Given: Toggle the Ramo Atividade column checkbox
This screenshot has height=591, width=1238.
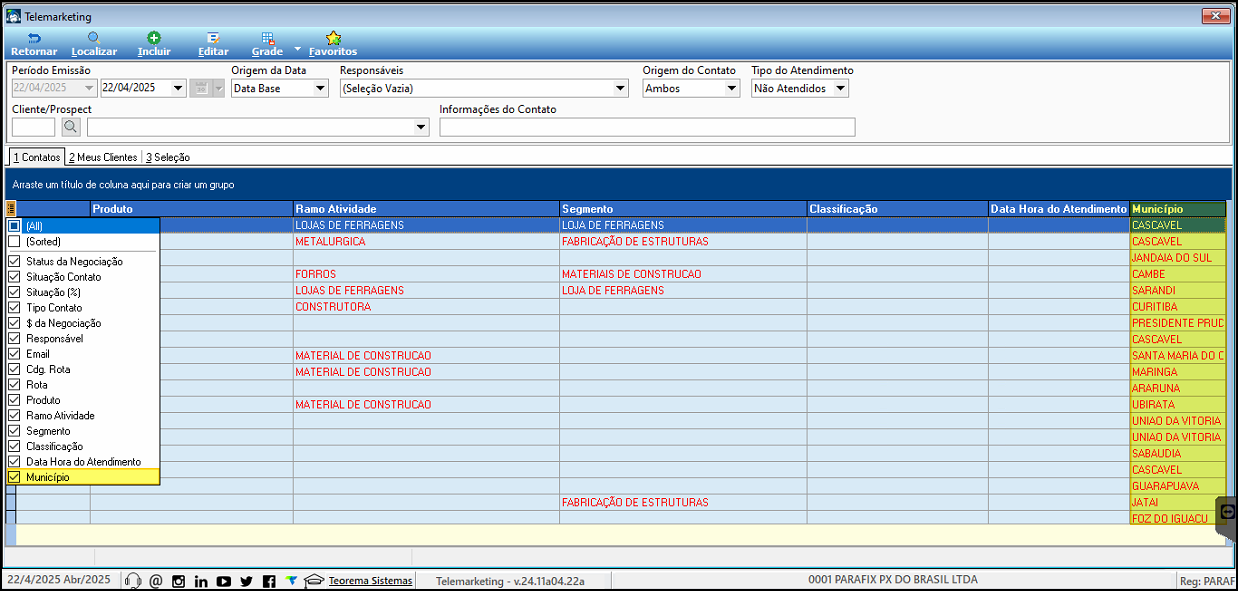Looking at the screenshot, I should coord(14,416).
